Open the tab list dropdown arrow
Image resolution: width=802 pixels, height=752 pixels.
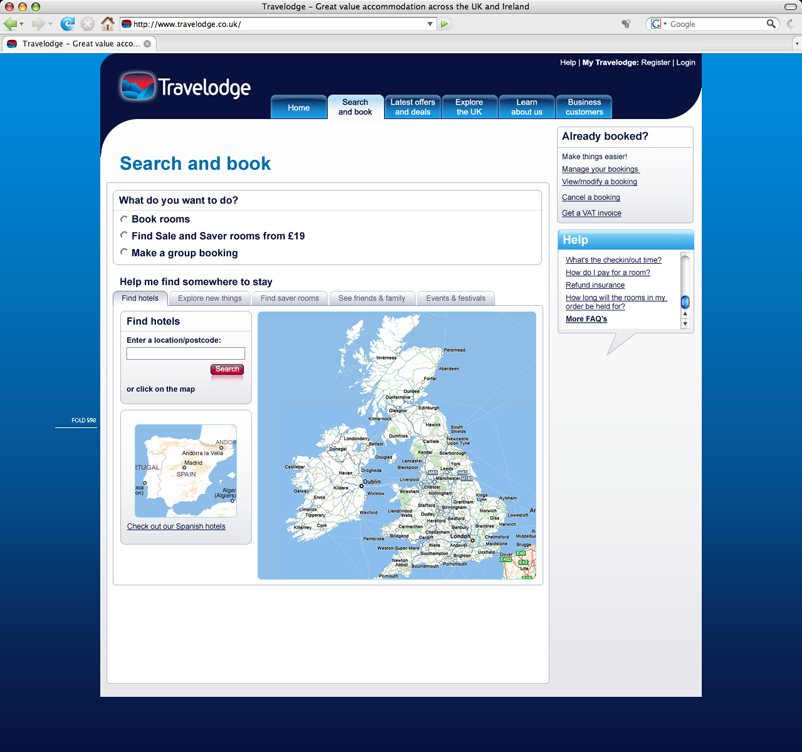(x=797, y=44)
